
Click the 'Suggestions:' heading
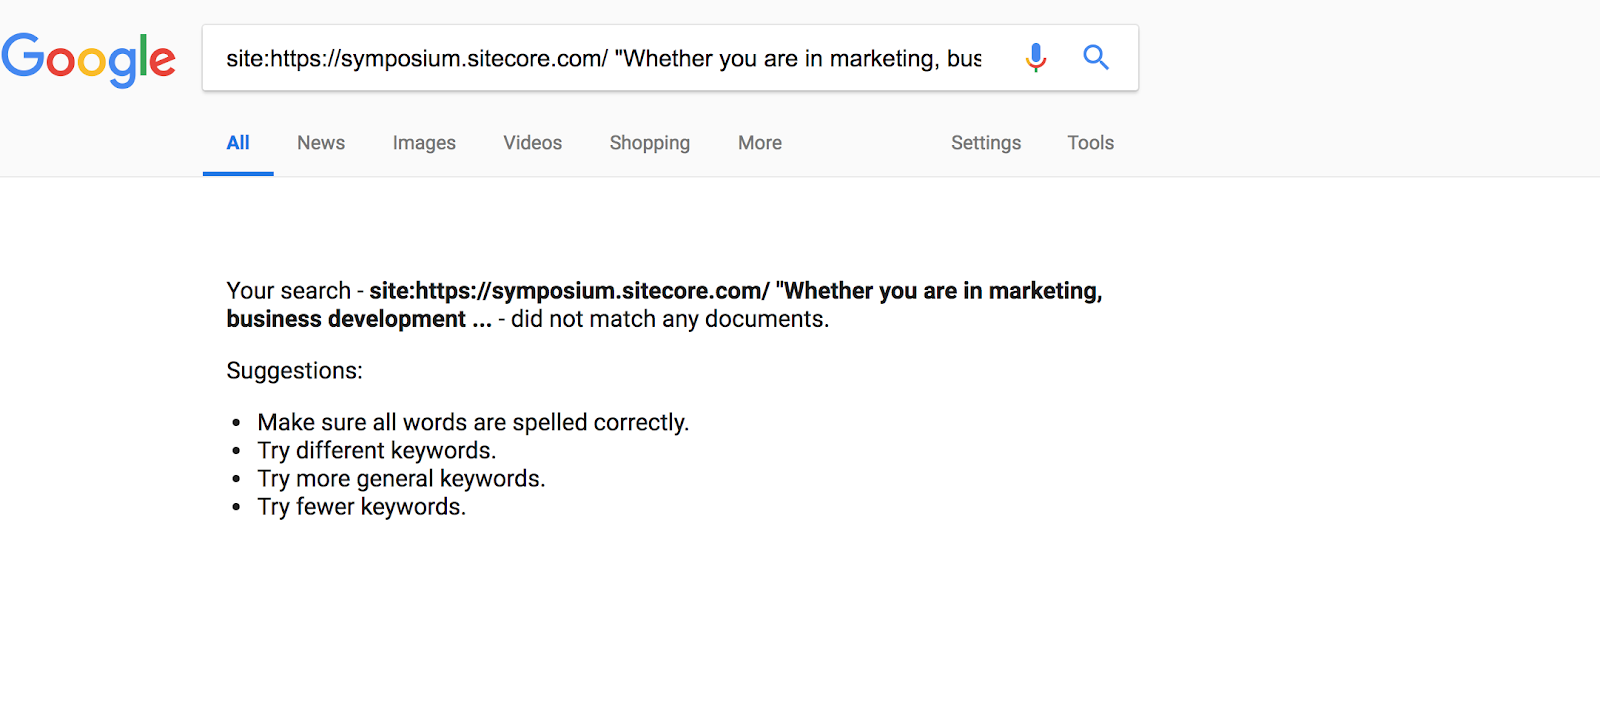[x=294, y=371]
